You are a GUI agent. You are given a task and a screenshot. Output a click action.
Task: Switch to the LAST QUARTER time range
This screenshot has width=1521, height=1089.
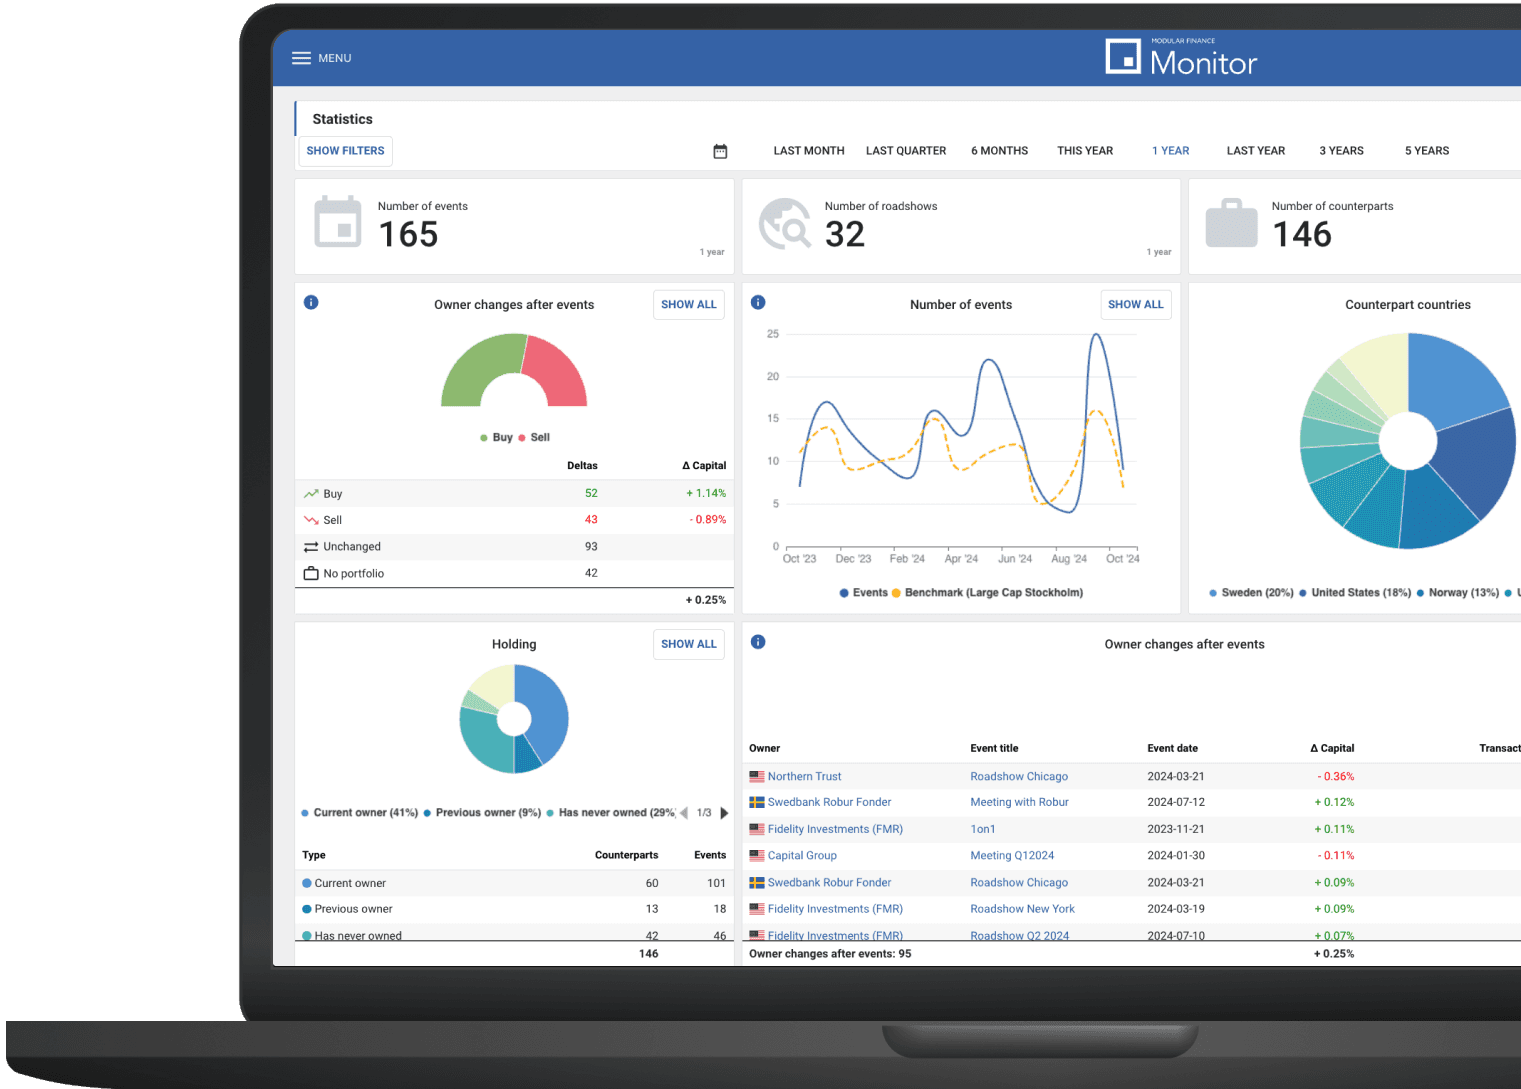tap(905, 150)
